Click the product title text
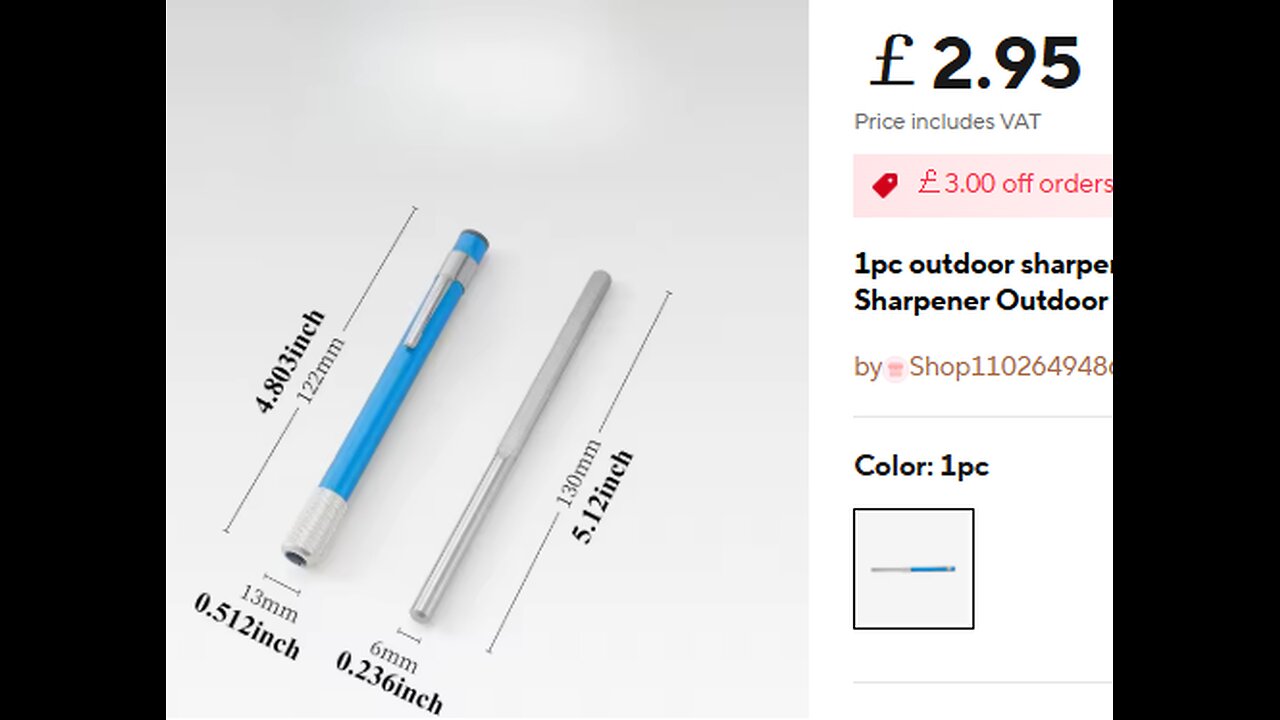 pos(983,283)
